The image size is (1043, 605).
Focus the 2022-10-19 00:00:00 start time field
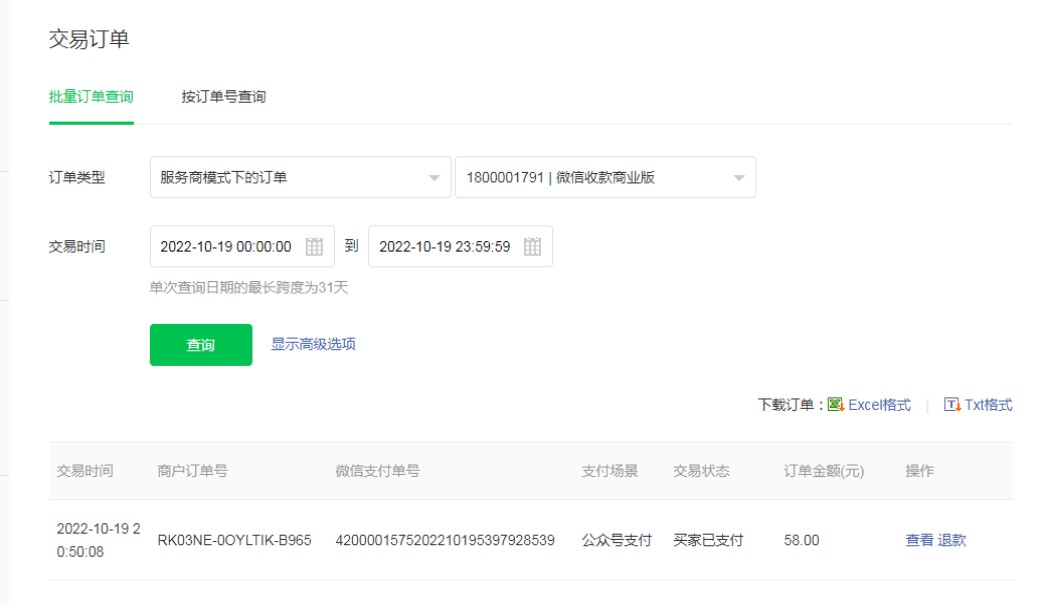coord(226,247)
